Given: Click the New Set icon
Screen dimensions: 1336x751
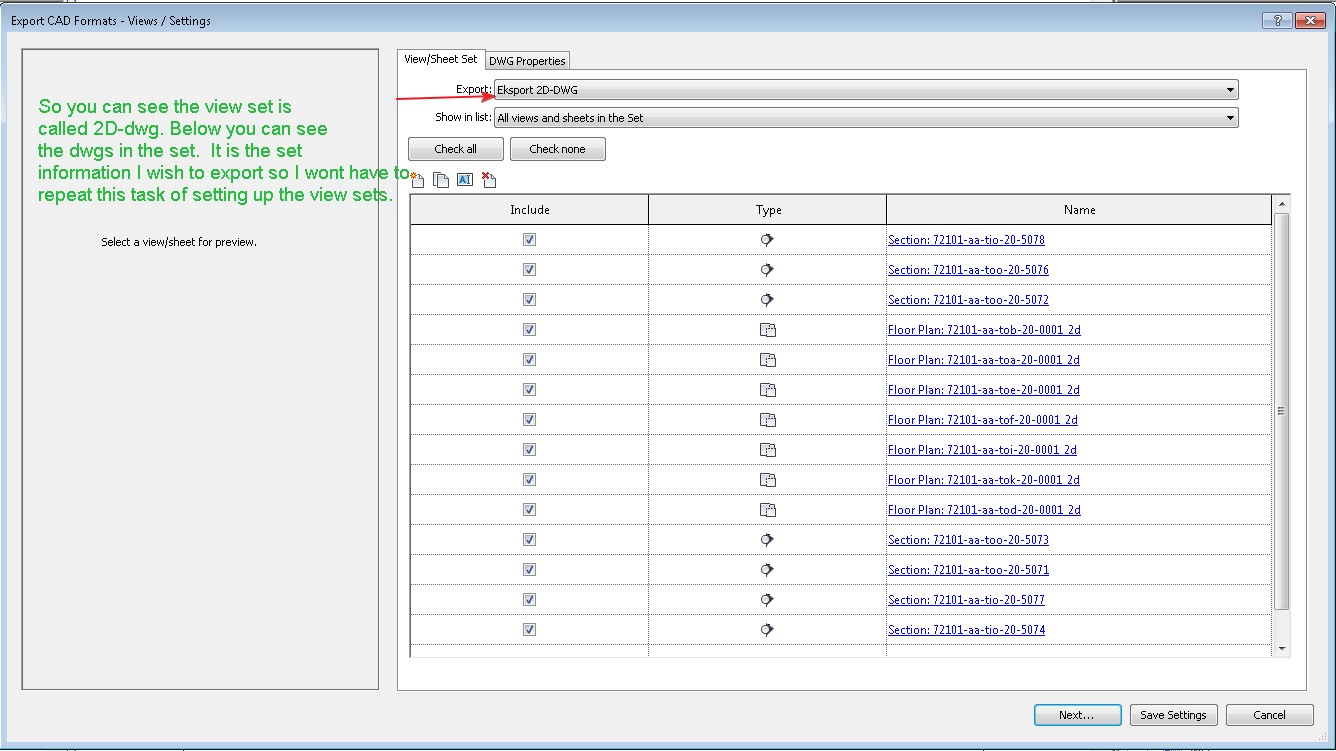Looking at the screenshot, I should (417, 180).
